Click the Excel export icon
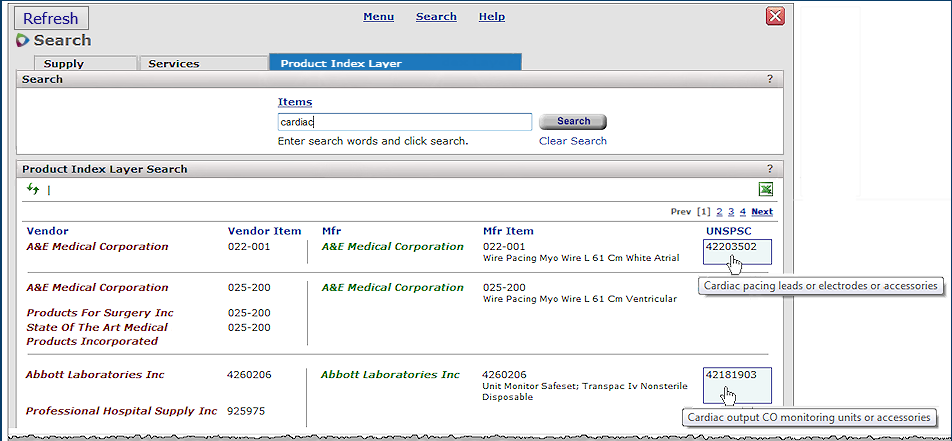Viewport: 952px width, 441px height. click(x=765, y=189)
